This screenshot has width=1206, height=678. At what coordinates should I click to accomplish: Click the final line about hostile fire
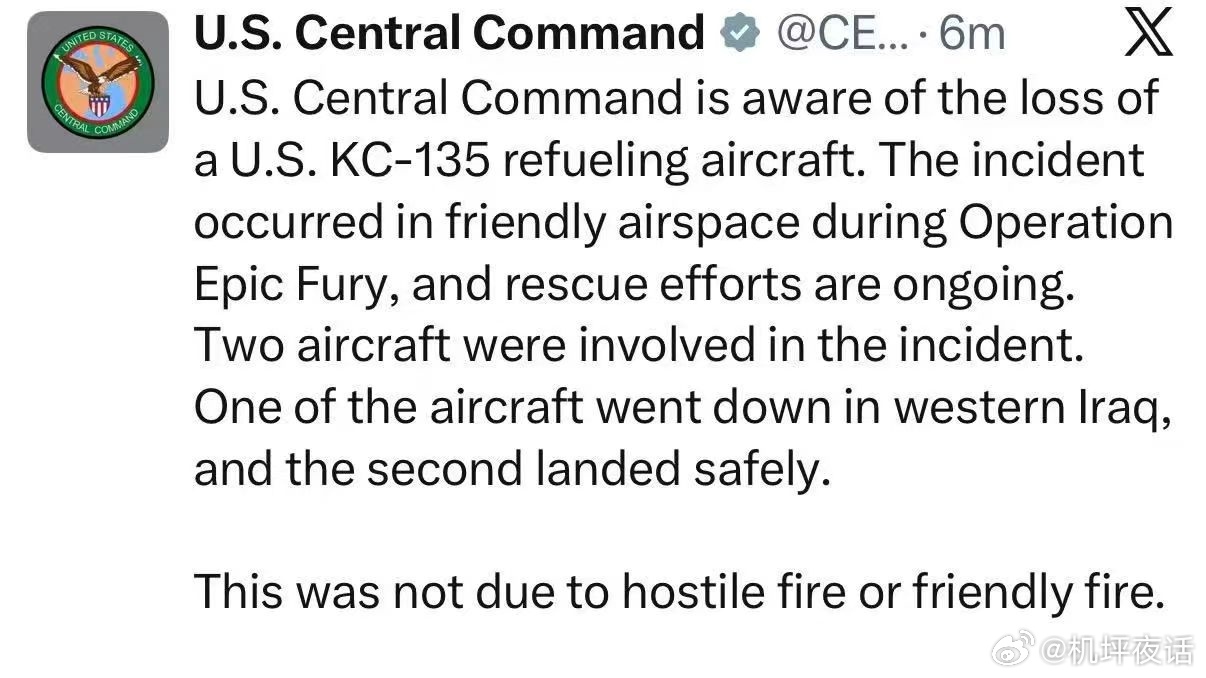tap(679, 593)
